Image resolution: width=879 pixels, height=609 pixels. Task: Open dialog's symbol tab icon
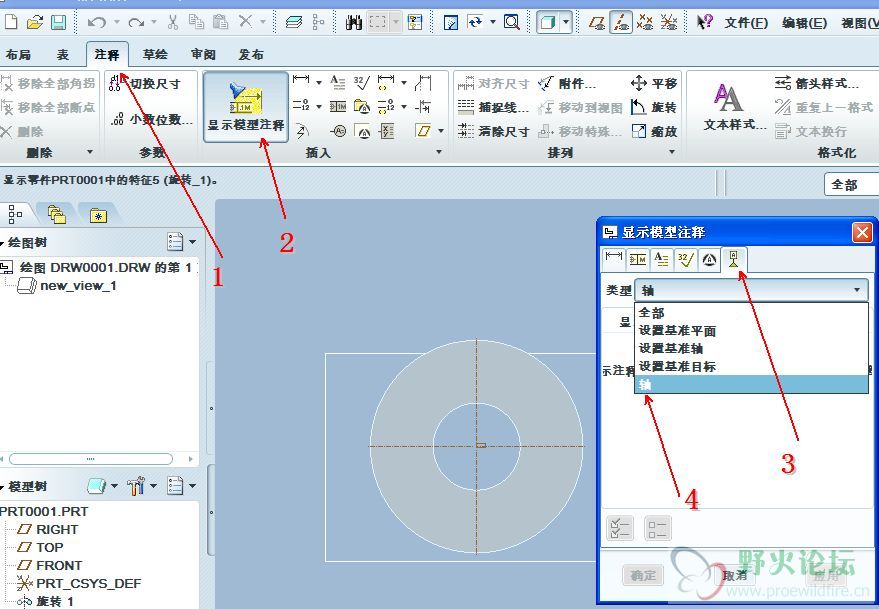[709, 259]
